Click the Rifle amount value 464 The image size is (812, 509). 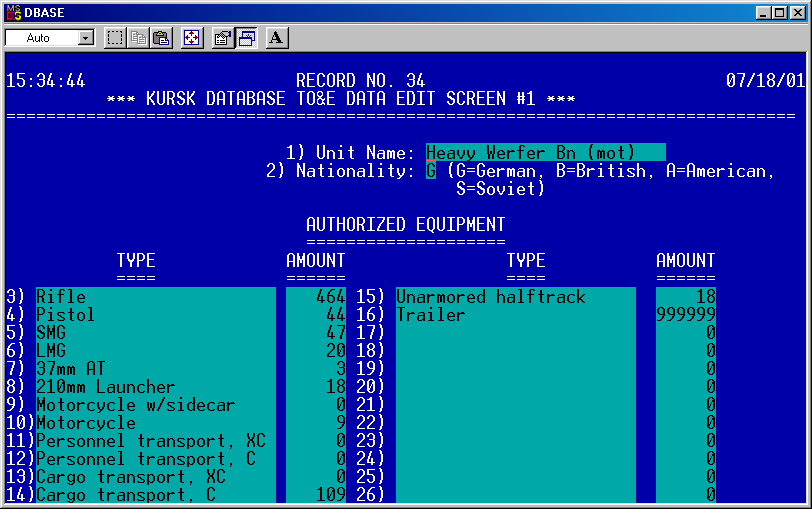[315, 297]
